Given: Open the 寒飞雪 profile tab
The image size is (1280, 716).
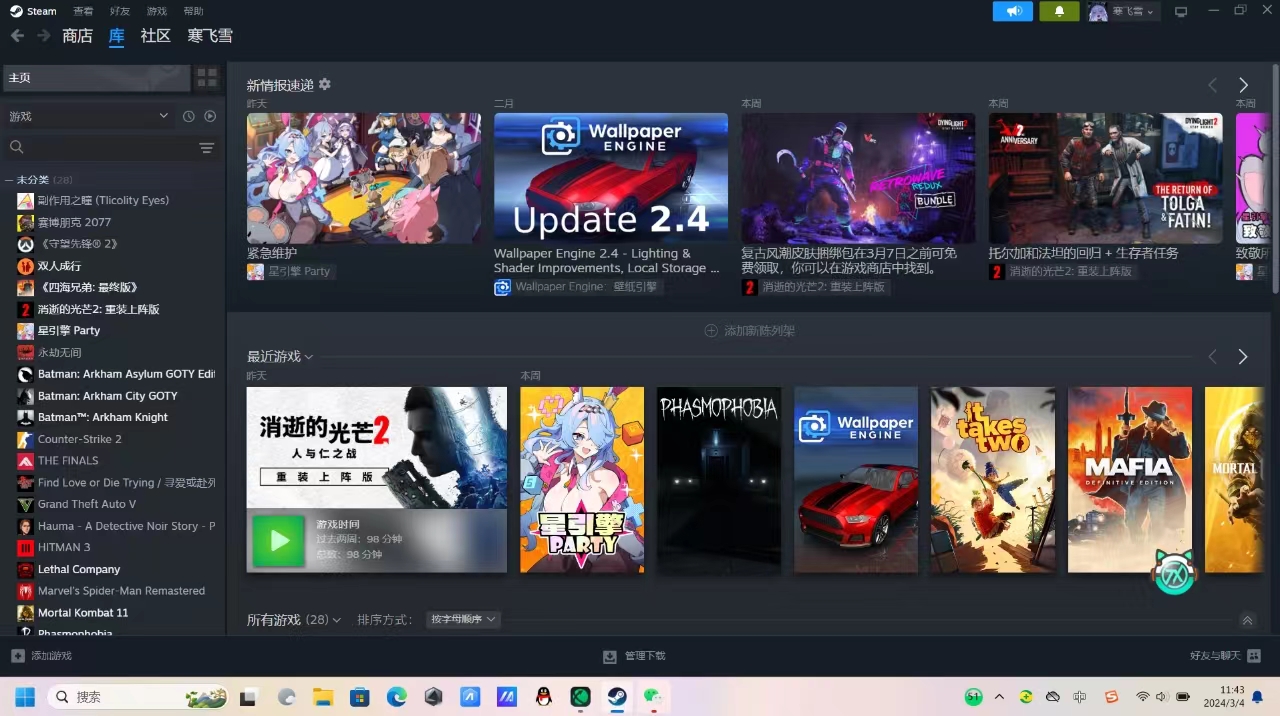Looking at the screenshot, I should 210,36.
